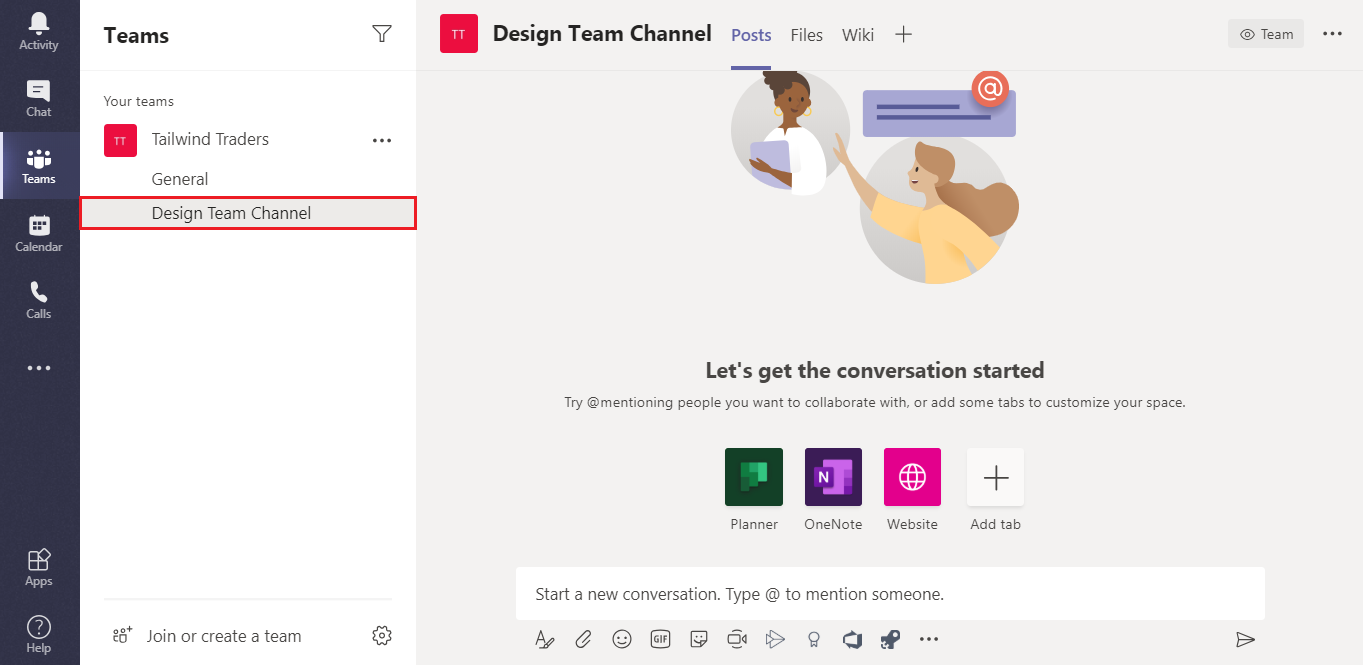Open the sticker picker
The image size is (1363, 665).
pos(699,639)
